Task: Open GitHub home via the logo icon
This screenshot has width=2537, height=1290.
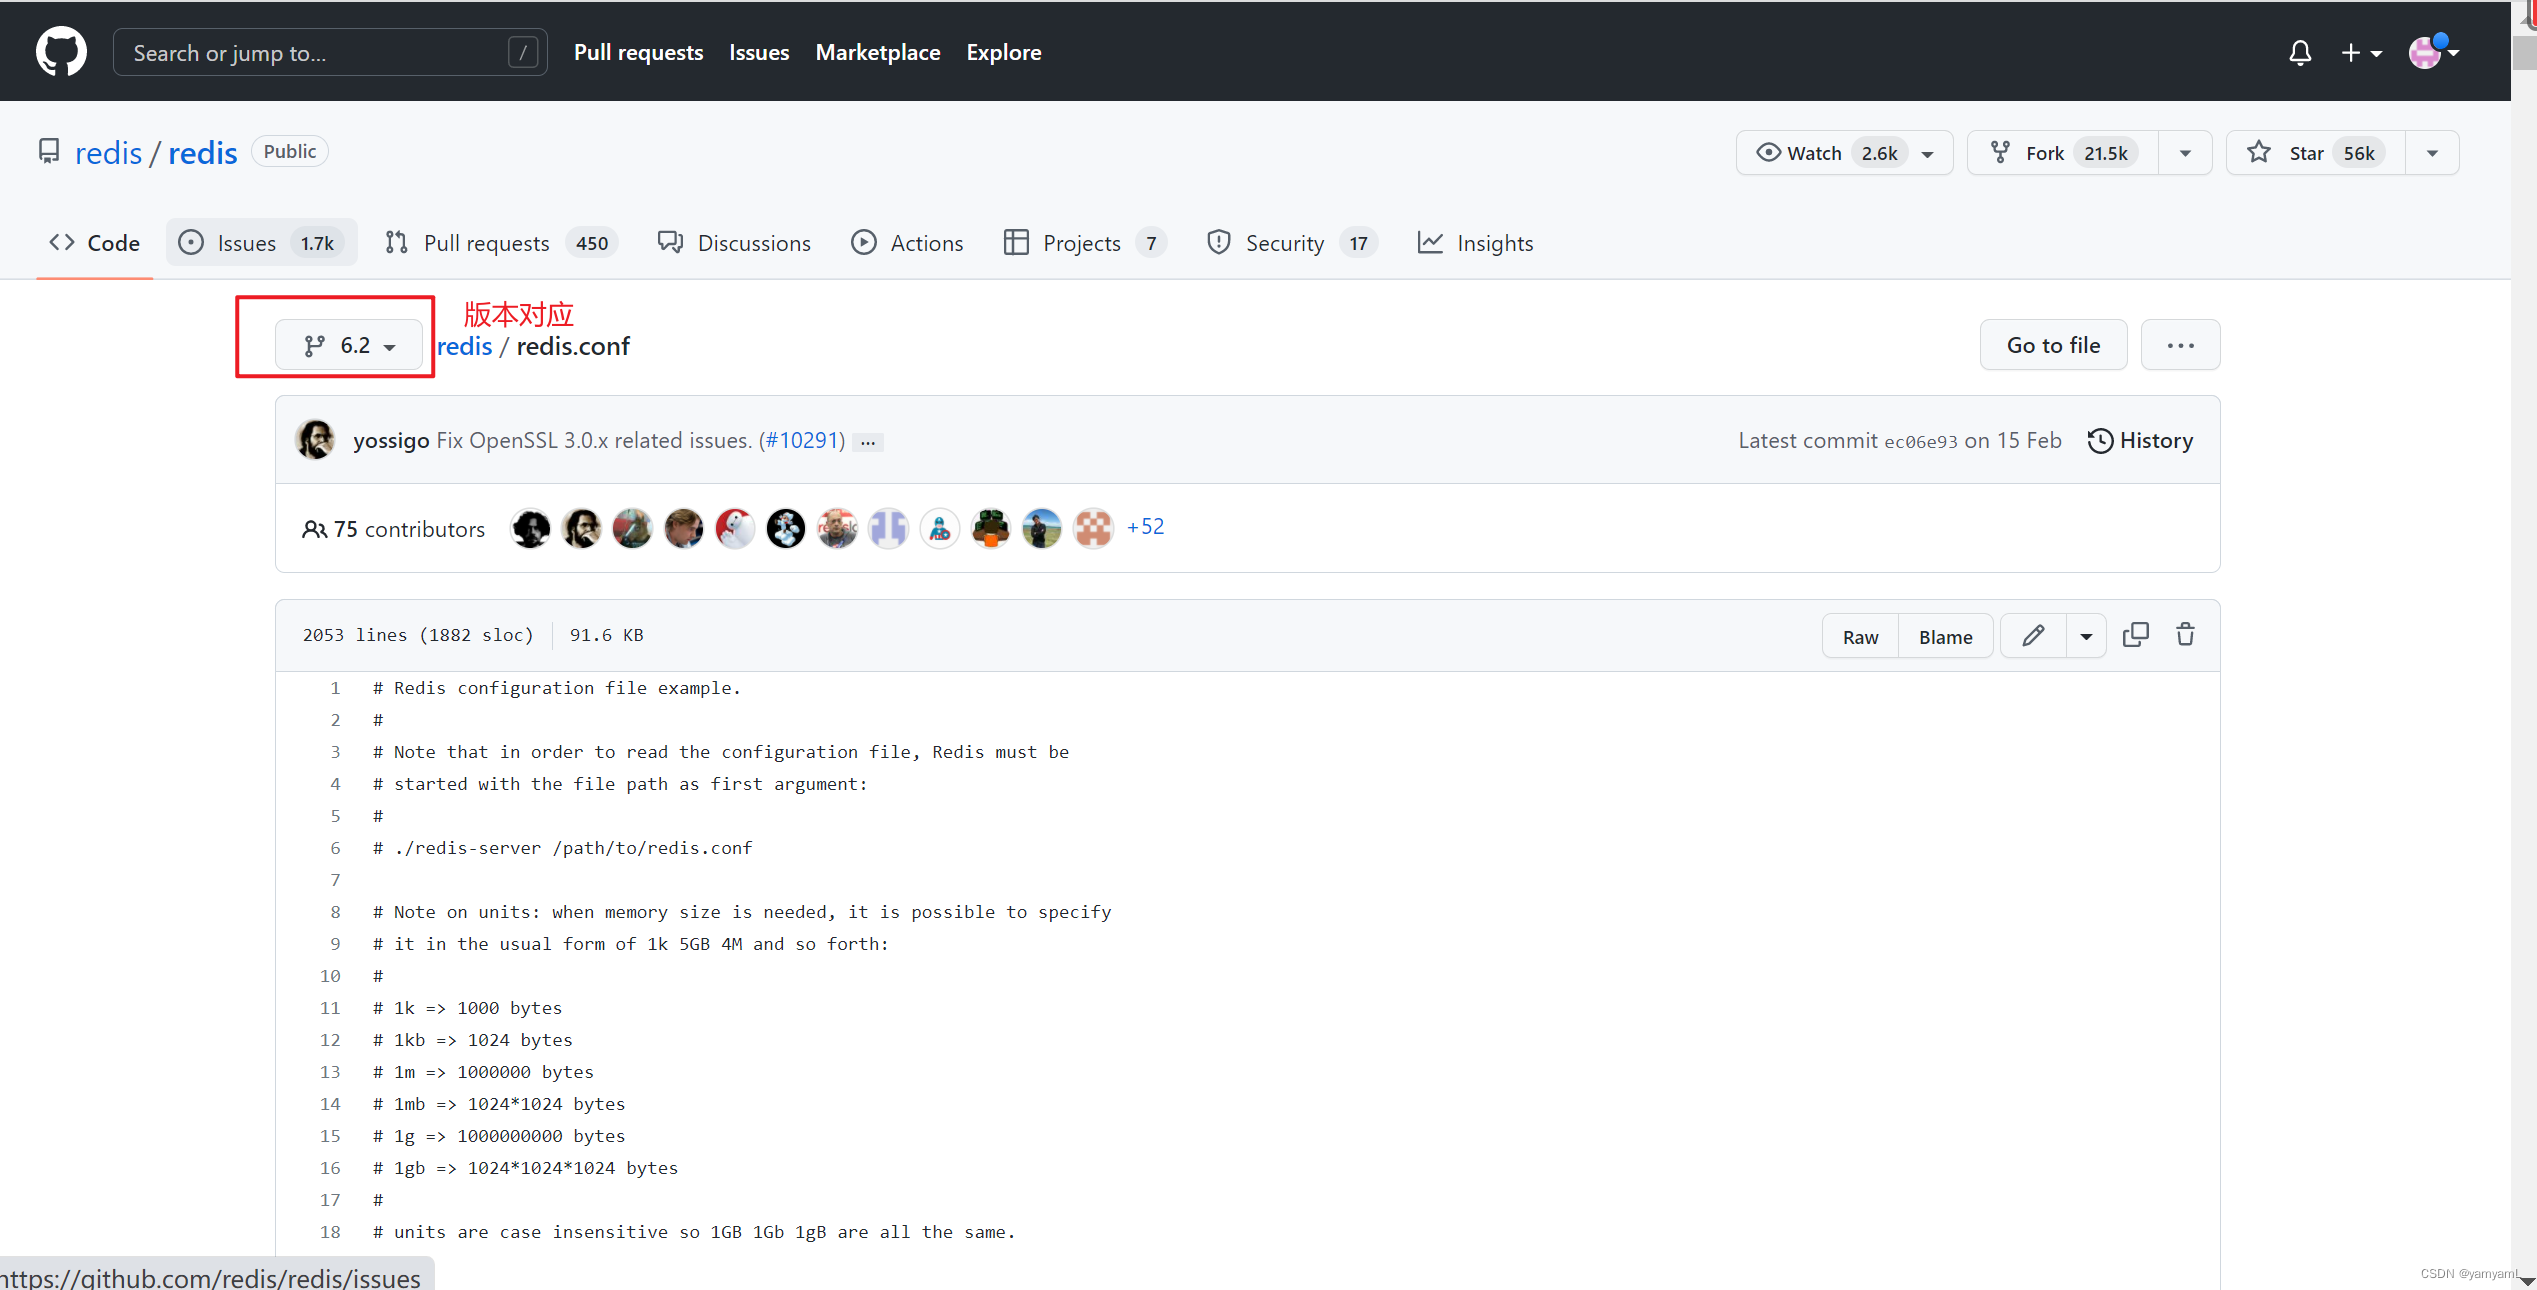Action: pos(61,51)
